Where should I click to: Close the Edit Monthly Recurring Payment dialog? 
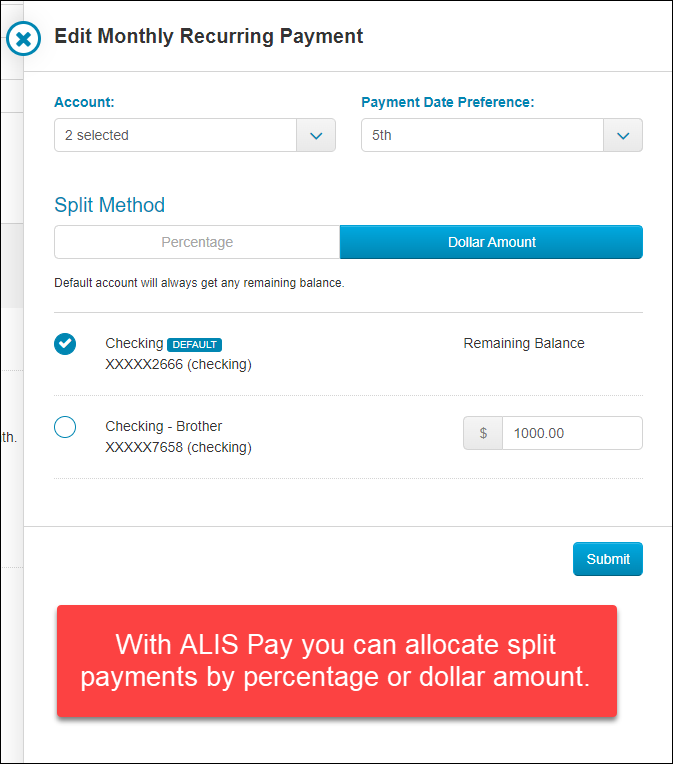click(23, 38)
